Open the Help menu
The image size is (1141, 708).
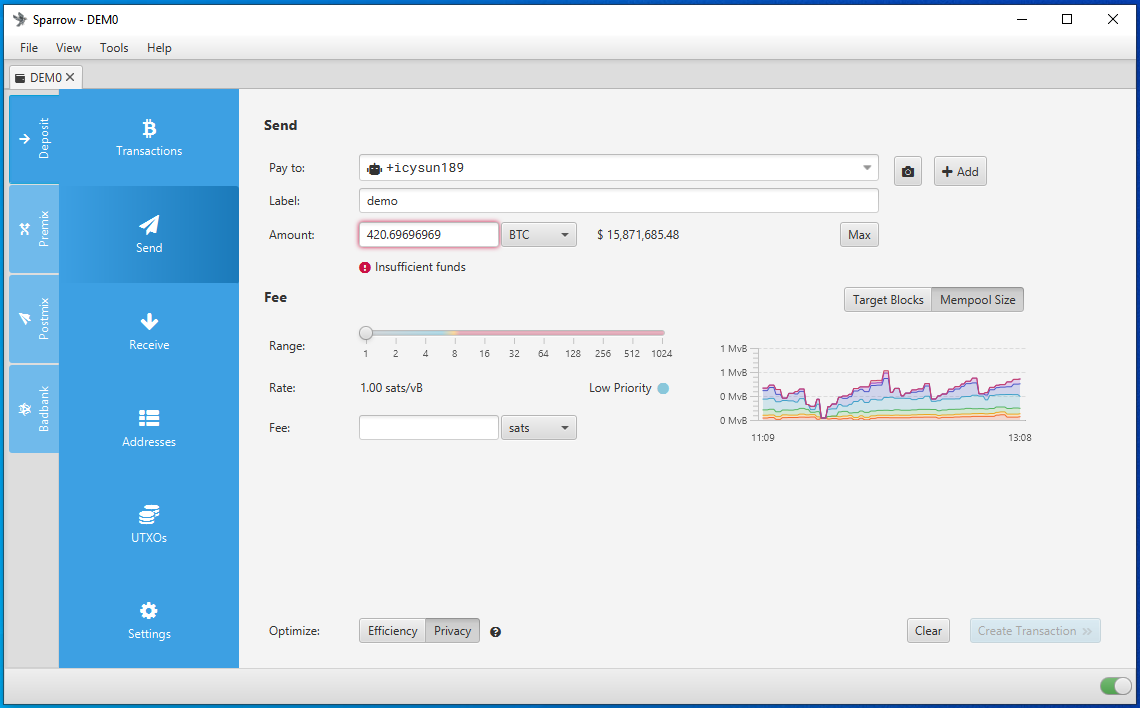(x=159, y=48)
